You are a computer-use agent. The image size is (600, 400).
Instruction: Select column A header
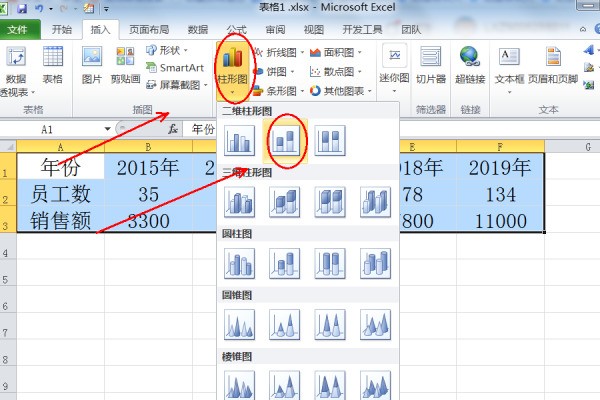[x=60, y=147]
